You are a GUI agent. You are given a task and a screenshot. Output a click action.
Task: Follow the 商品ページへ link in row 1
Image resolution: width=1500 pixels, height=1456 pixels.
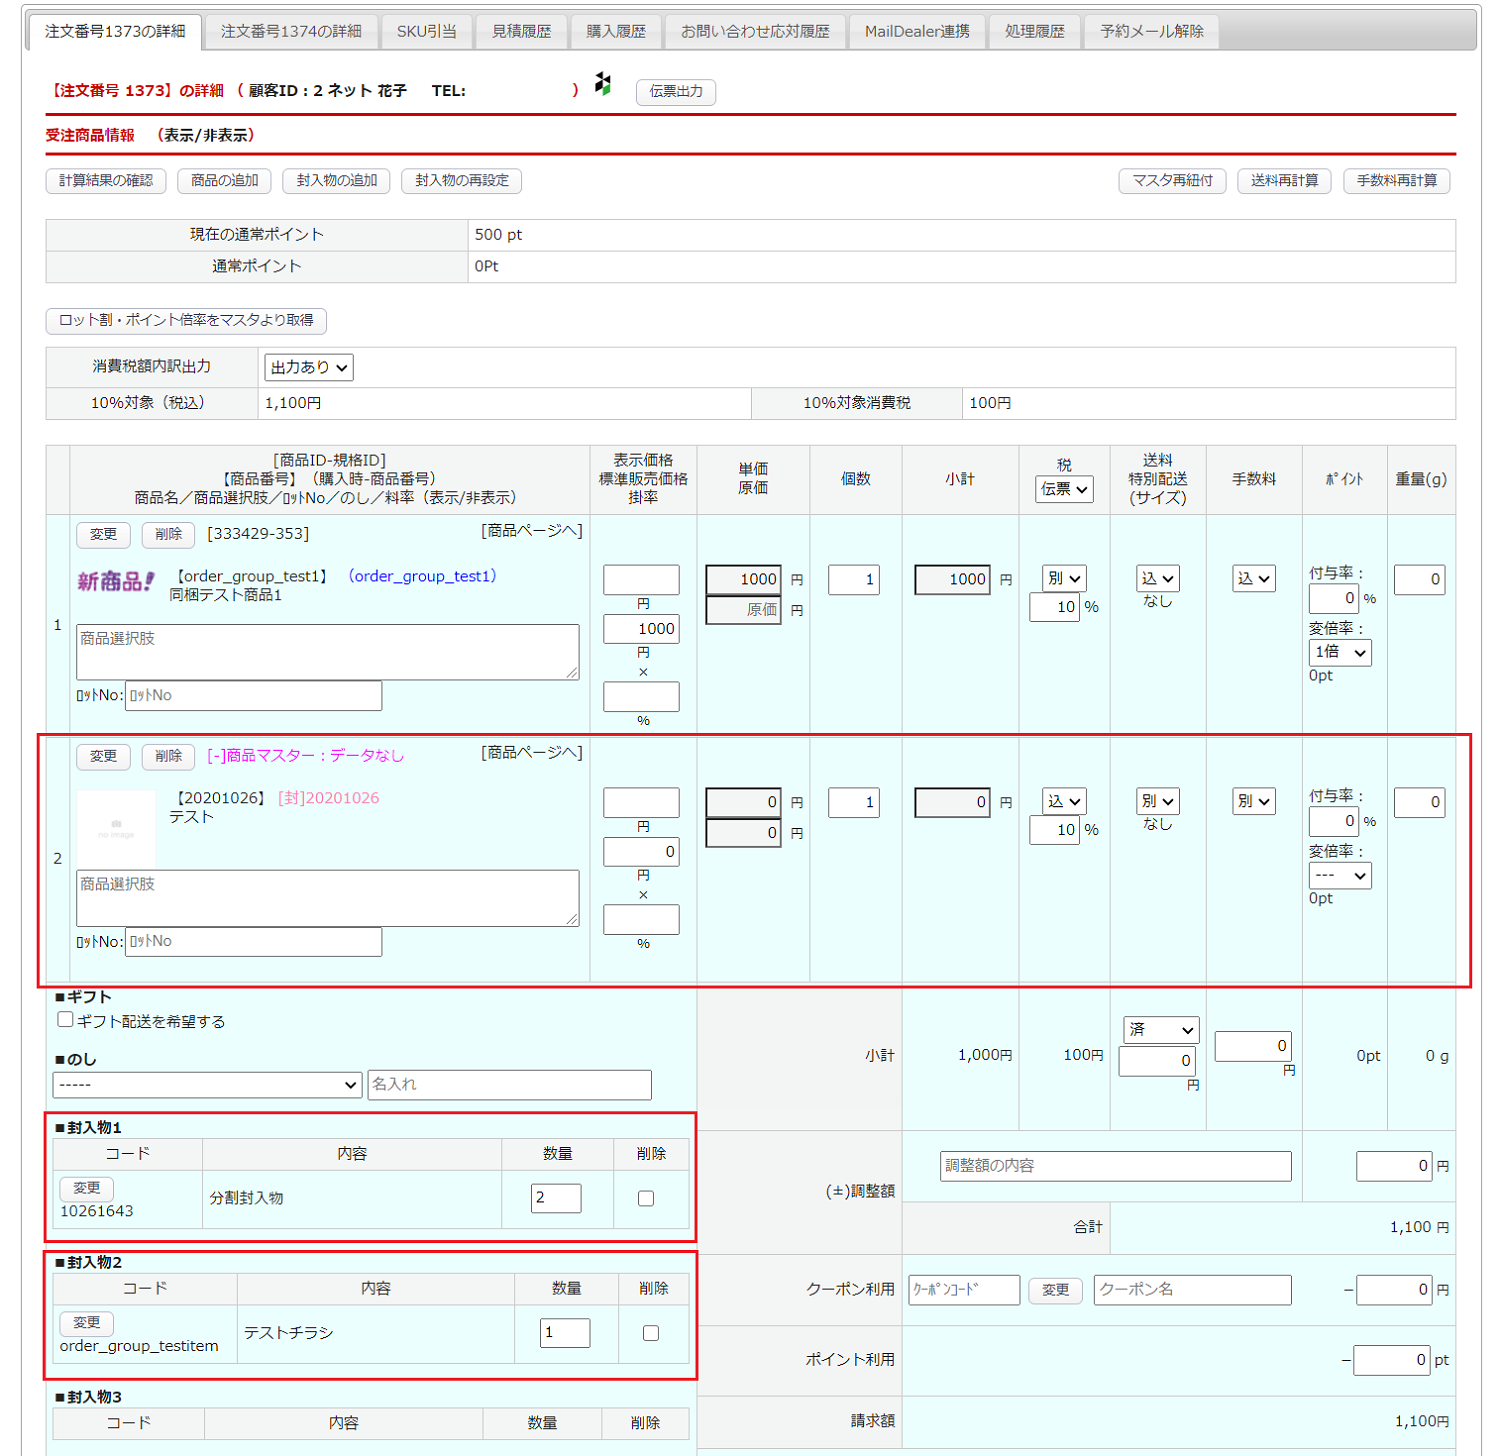coord(531,531)
